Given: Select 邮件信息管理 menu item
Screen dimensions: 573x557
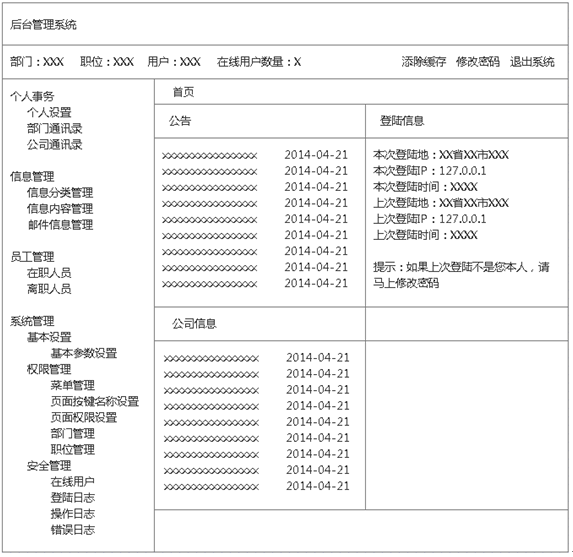Looking at the screenshot, I should (x=60, y=225).
